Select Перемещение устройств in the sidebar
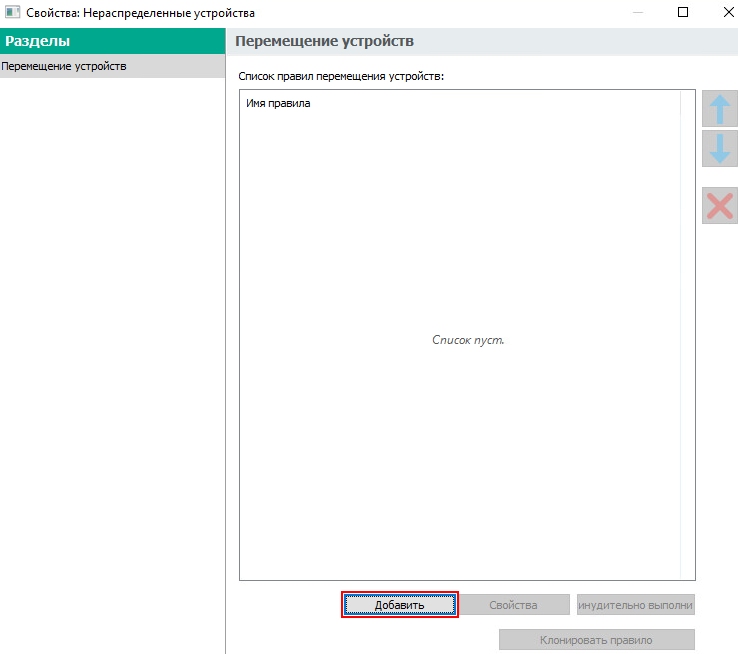The width and height of the screenshot is (738, 654). tap(64, 67)
